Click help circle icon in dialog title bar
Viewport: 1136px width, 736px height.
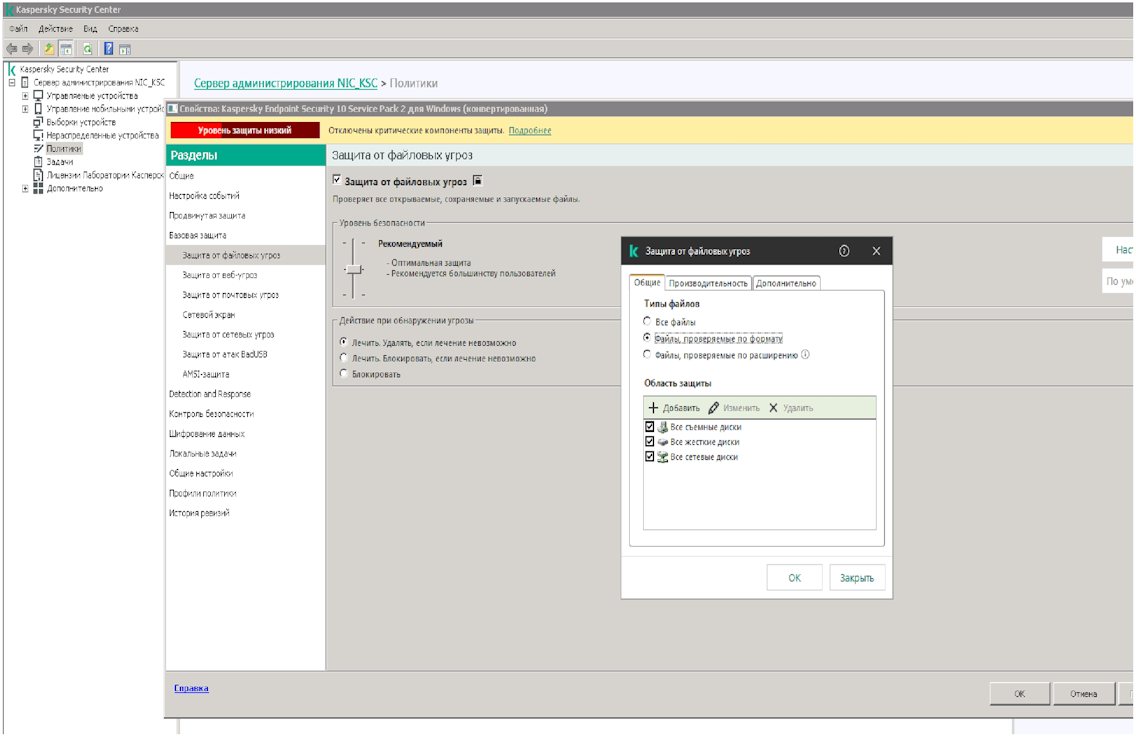click(844, 251)
